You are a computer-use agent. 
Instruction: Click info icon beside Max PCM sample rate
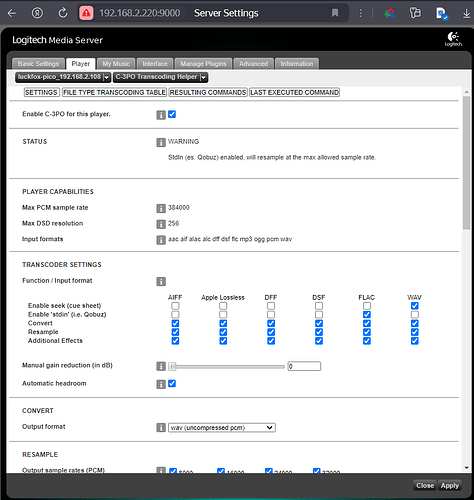tap(161, 208)
